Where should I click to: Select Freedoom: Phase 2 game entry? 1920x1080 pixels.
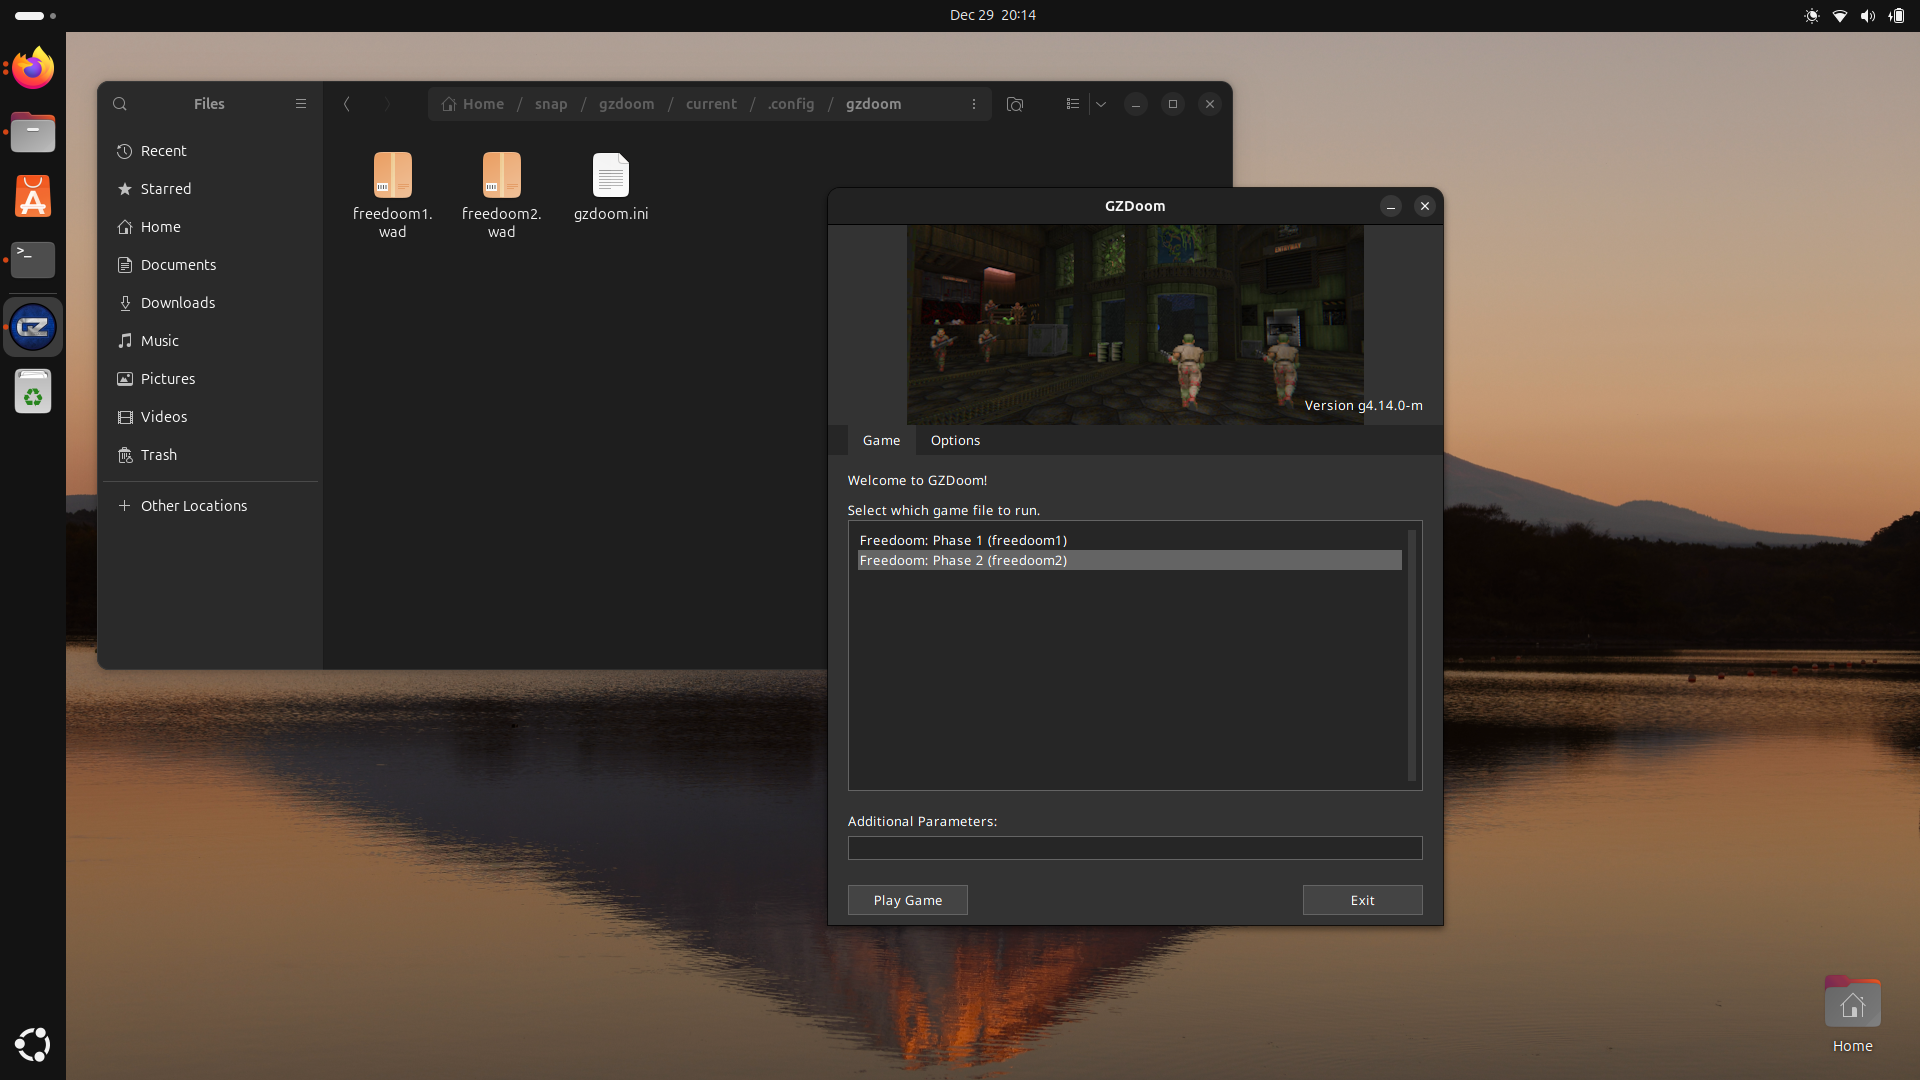point(1127,560)
